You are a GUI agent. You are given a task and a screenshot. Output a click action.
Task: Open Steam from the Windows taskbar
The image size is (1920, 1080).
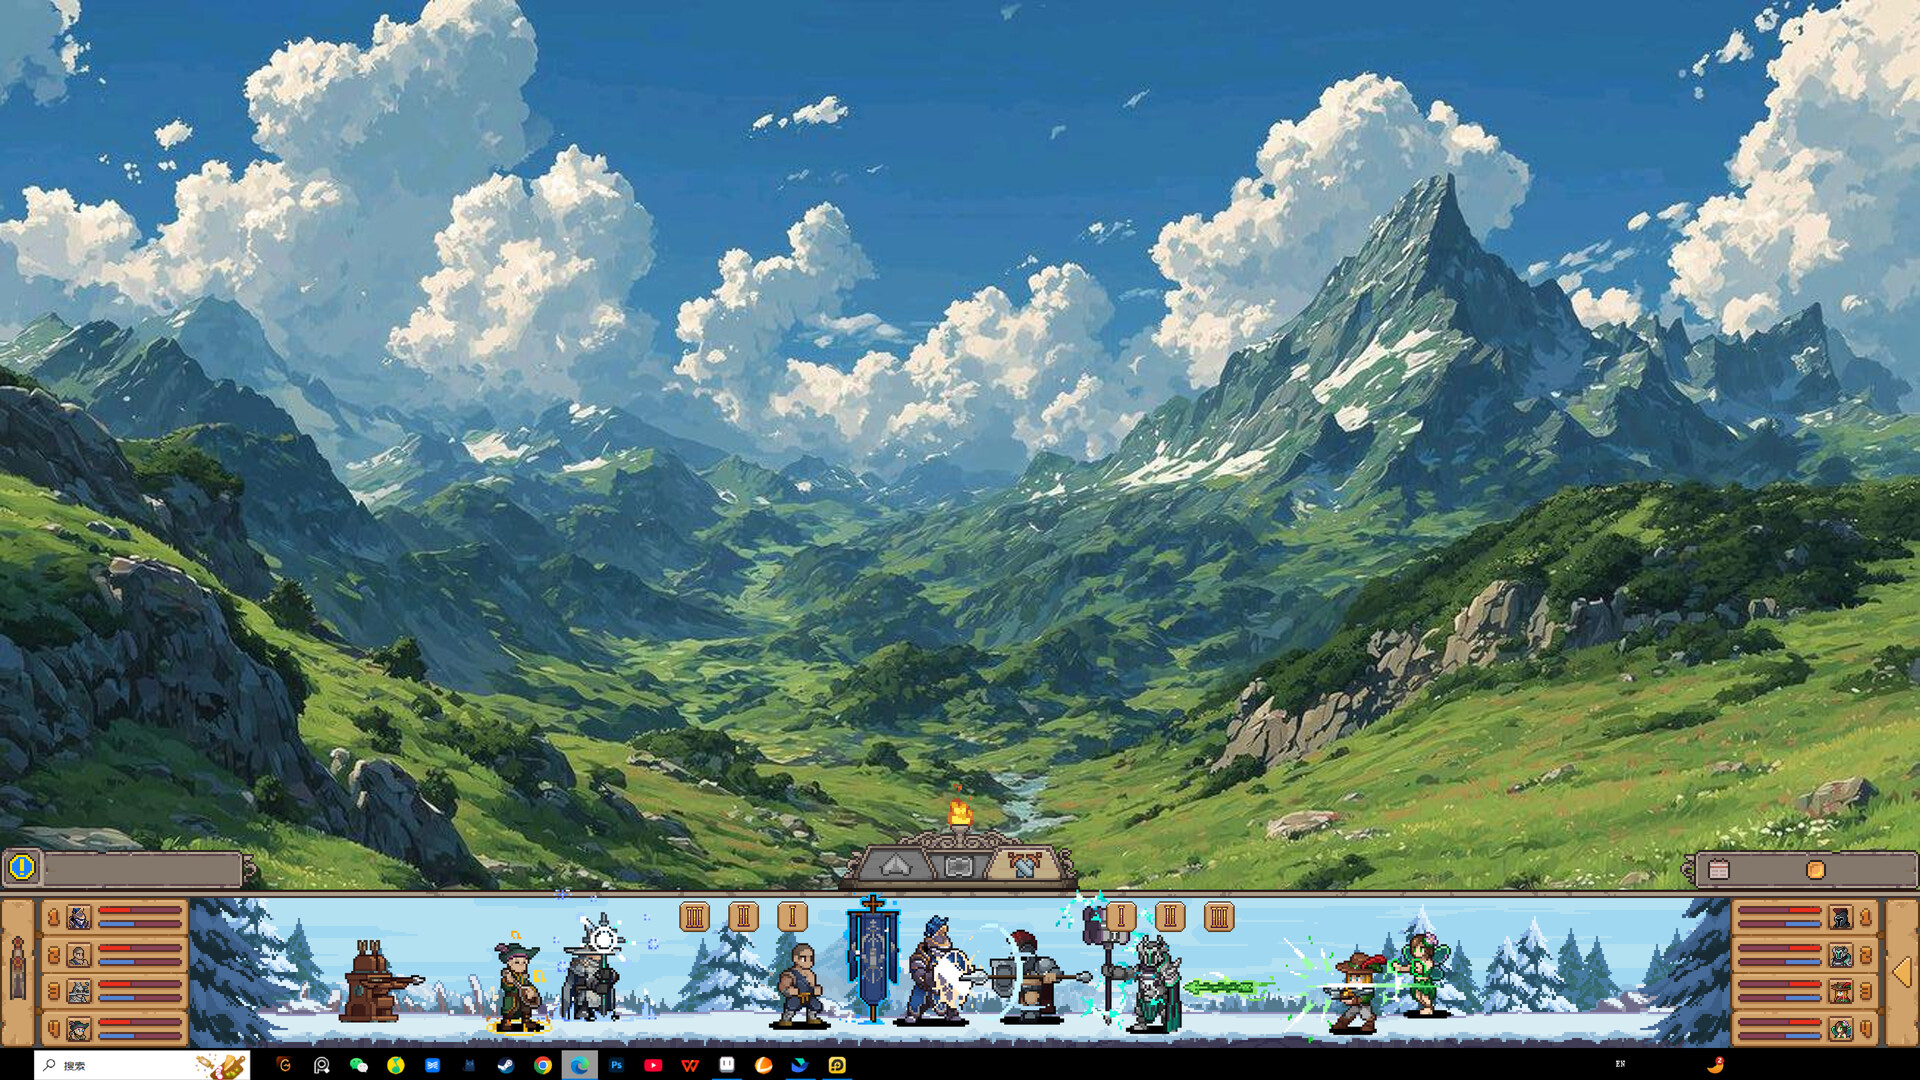coord(505,1066)
